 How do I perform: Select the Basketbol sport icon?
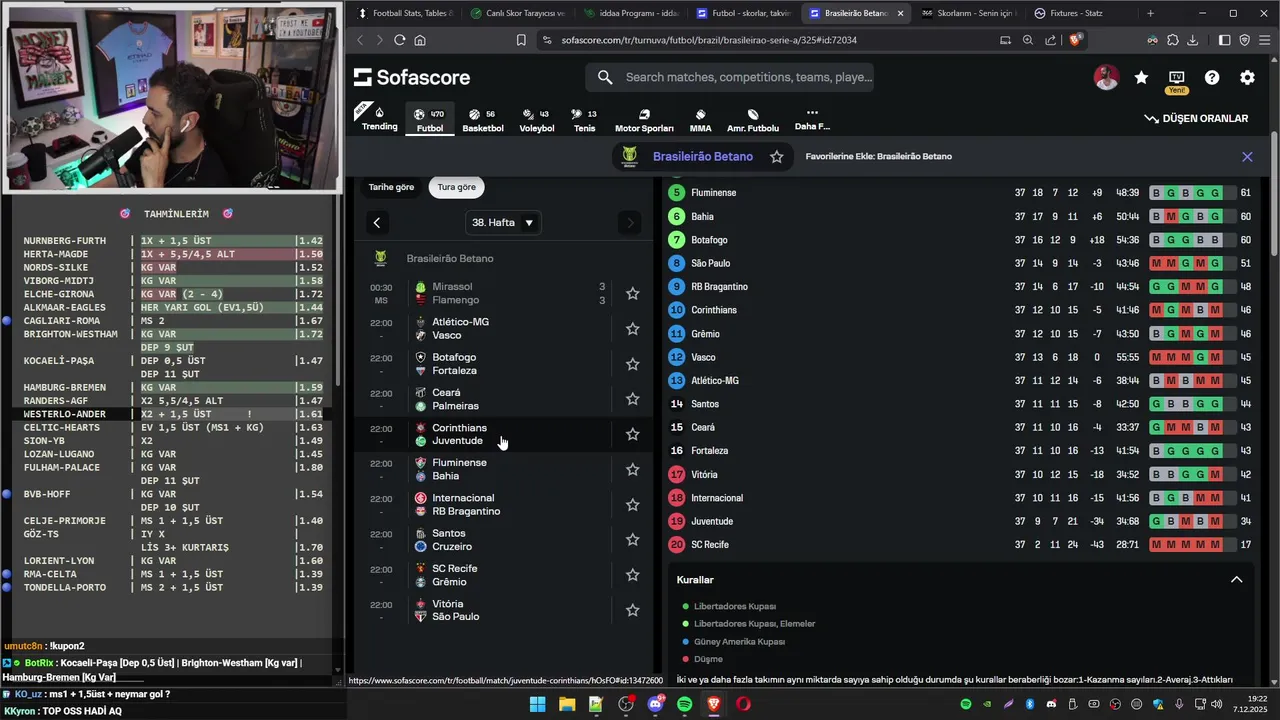pyautogui.click(x=483, y=120)
